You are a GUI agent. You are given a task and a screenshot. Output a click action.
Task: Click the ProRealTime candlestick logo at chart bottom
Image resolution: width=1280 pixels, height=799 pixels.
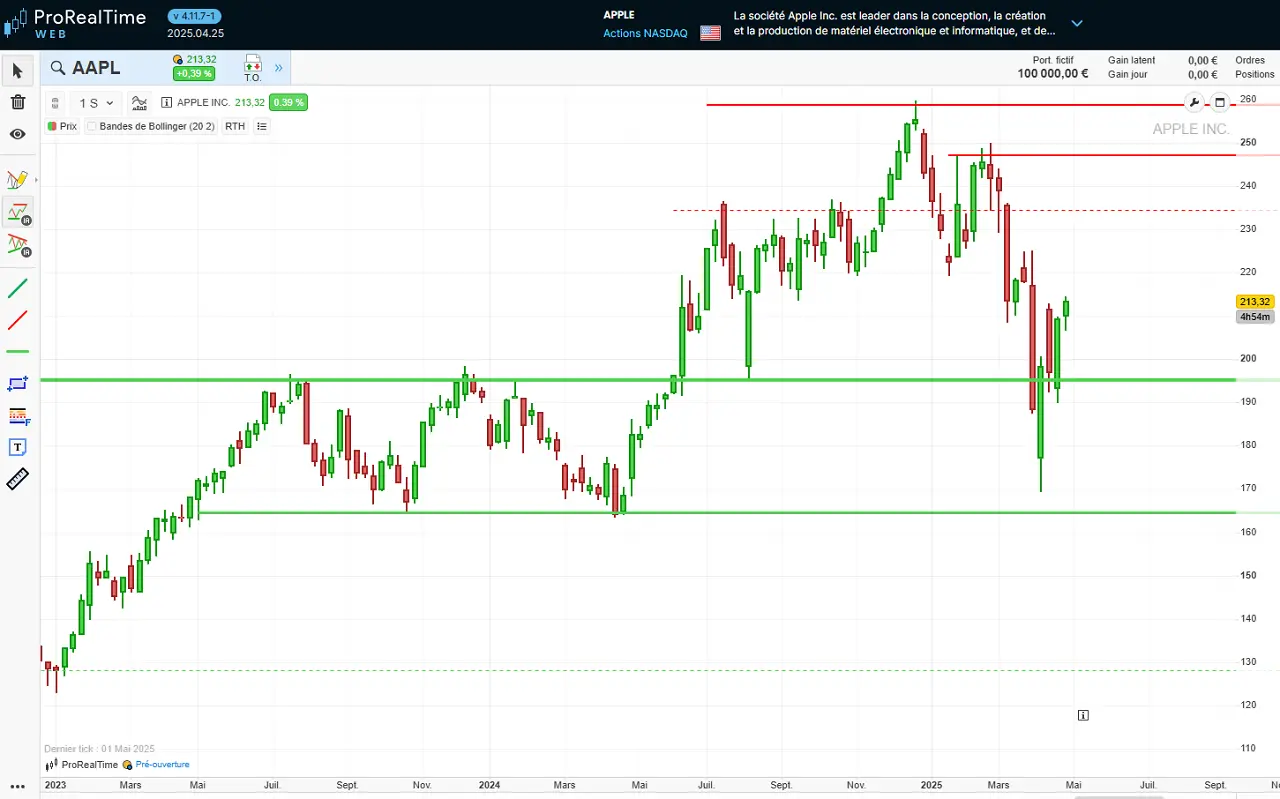52,765
